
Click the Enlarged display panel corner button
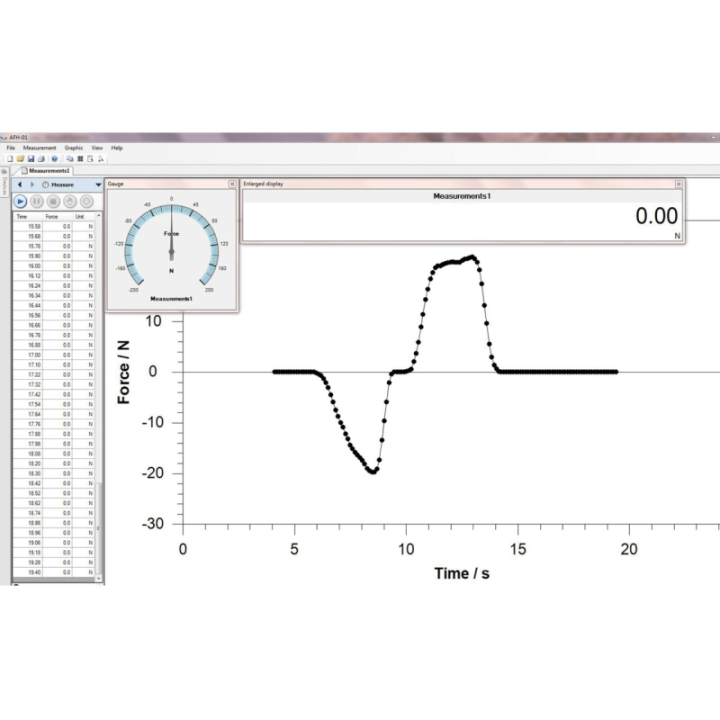tap(678, 184)
